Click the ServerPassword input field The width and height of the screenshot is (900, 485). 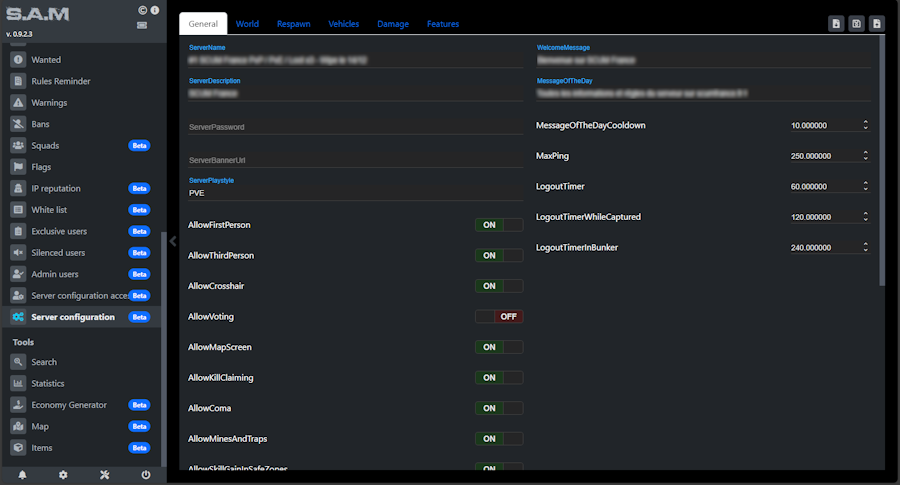click(x=355, y=127)
